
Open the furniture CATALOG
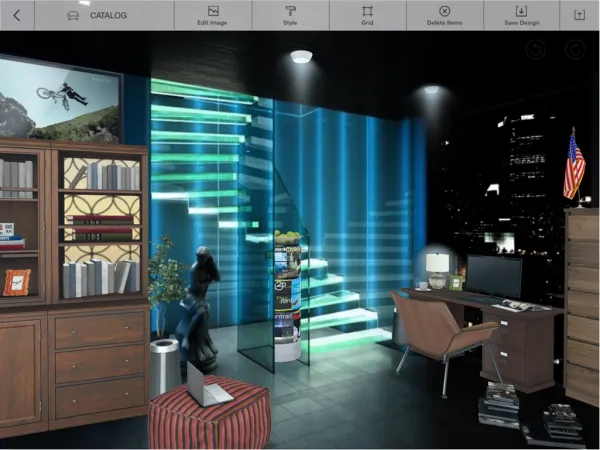[96, 15]
